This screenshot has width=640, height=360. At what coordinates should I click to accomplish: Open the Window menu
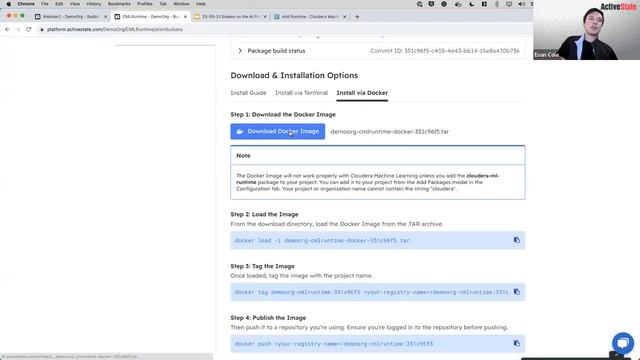(181, 4)
